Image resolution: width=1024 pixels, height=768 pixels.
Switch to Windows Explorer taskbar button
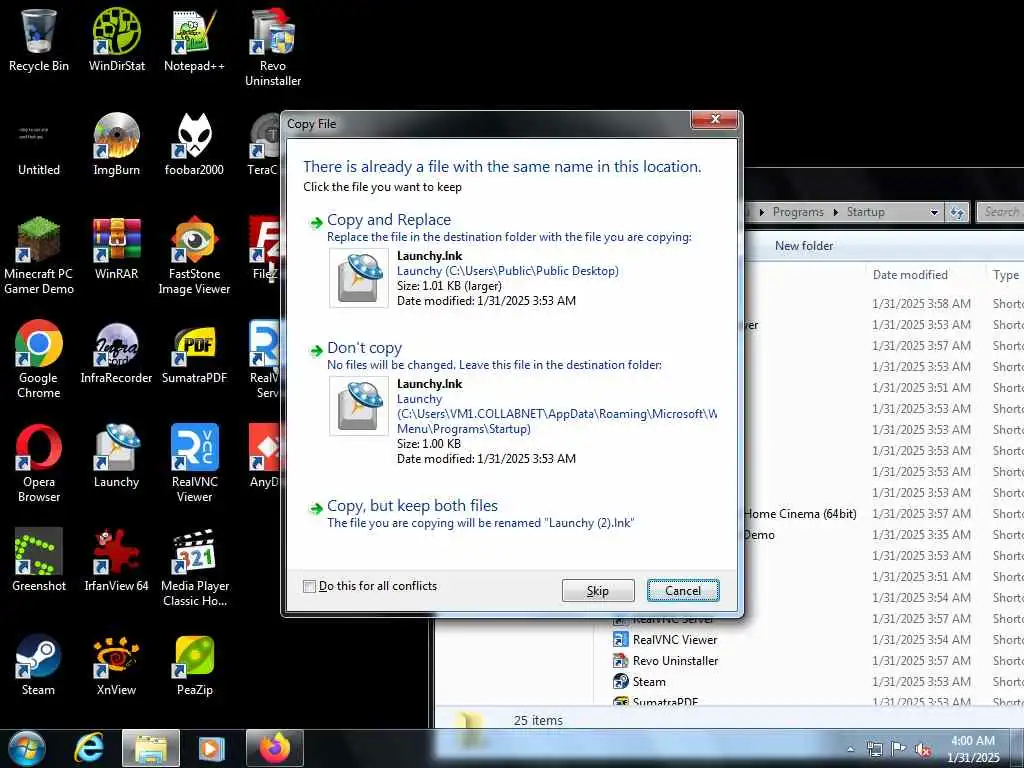point(151,748)
